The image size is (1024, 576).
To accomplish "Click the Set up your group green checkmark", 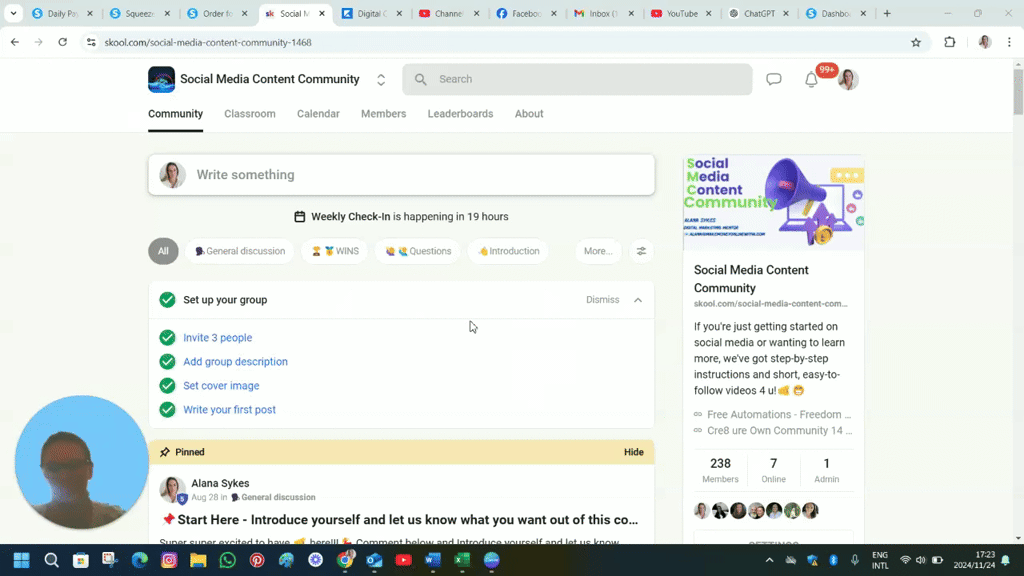I will pyautogui.click(x=167, y=300).
